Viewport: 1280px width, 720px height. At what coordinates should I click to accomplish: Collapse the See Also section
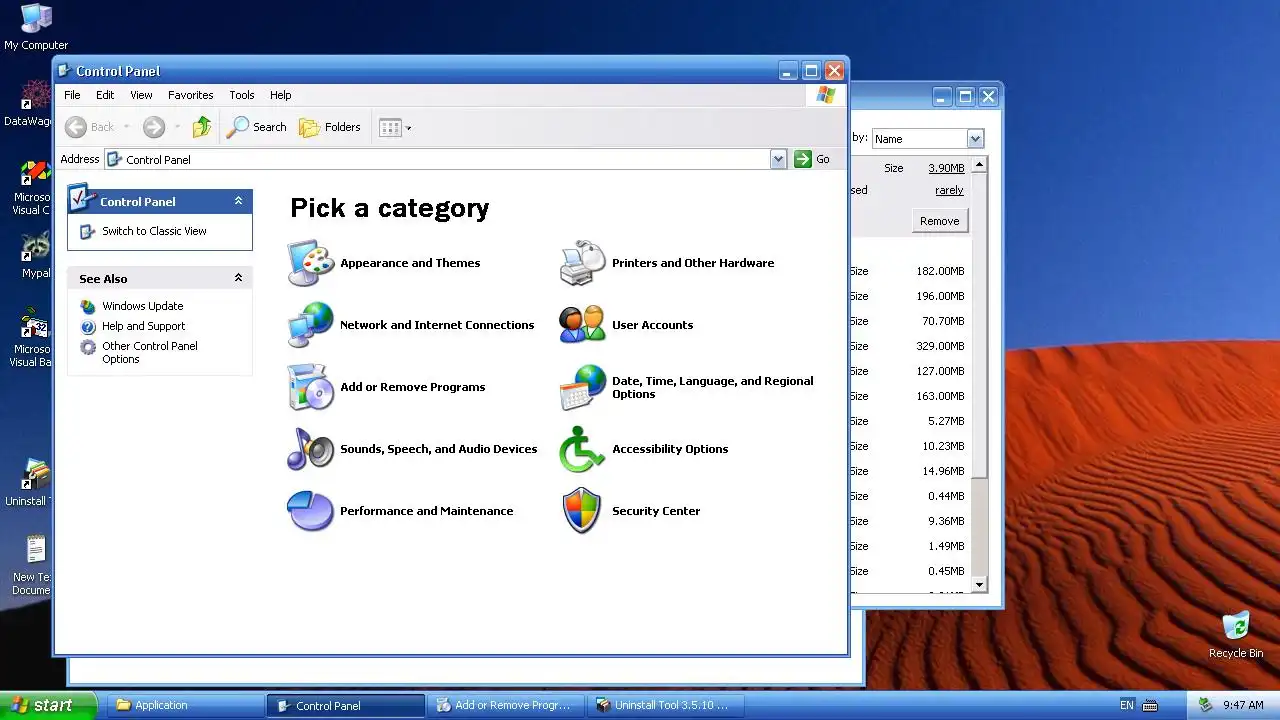pyautogui.click(x=238, y=278)
